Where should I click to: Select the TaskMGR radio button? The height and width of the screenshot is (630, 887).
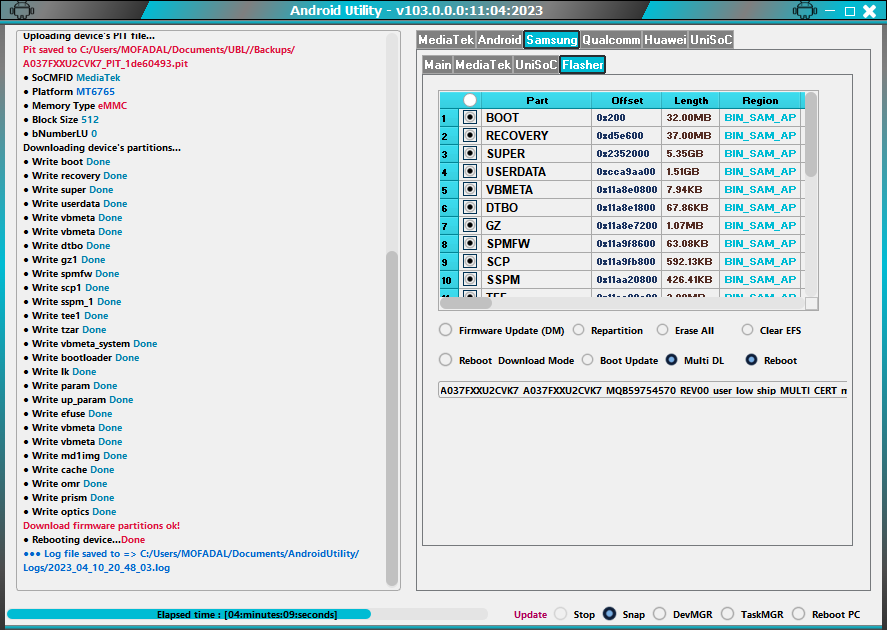[x=727, y=614]
